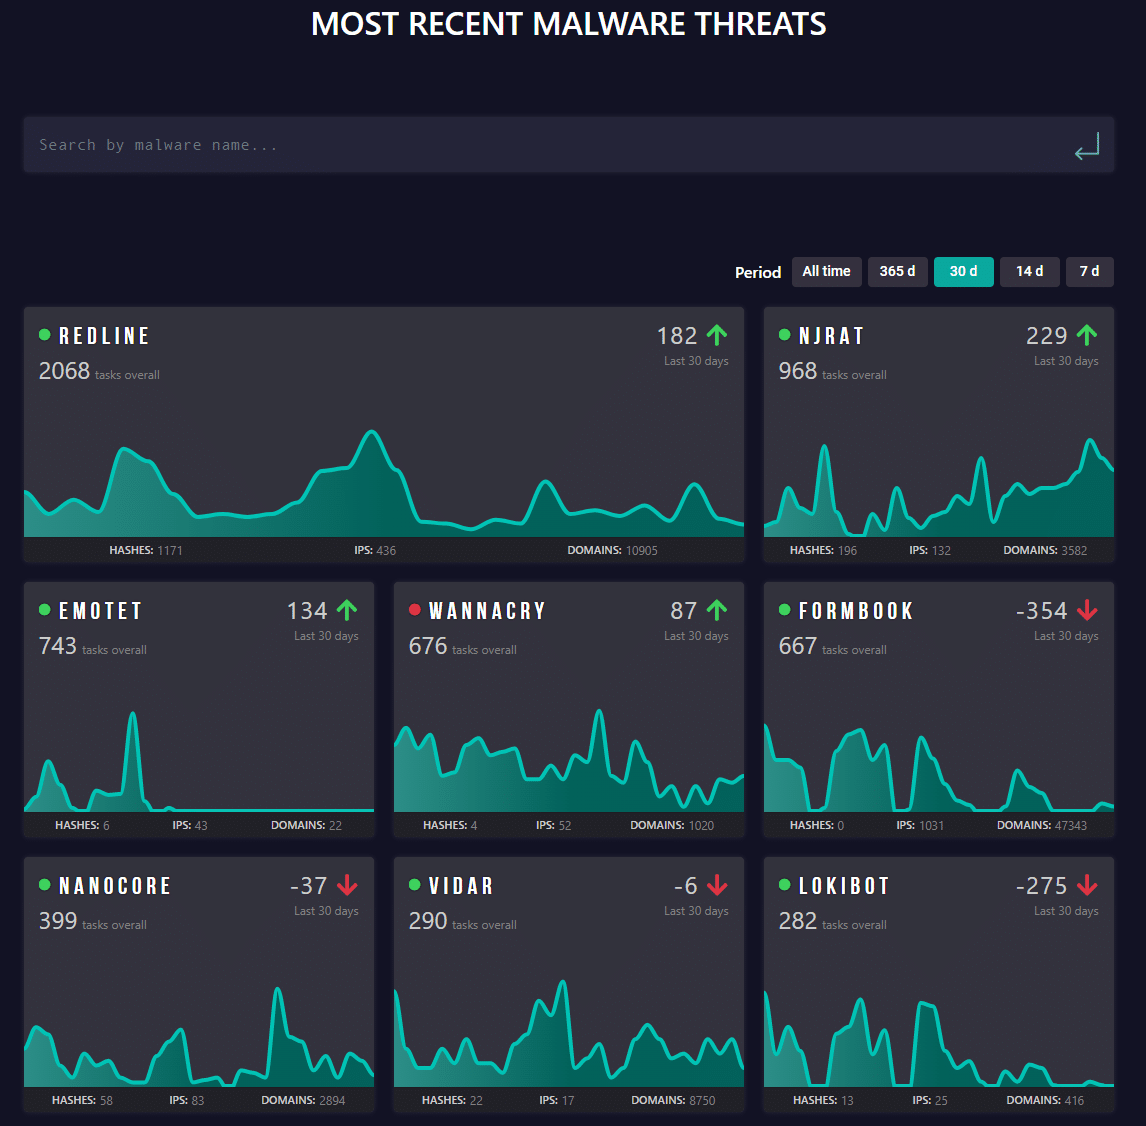1146x1126 pixels.
Task: Click the red down arrow on Lokibot card
Action: coord(1087,885)
